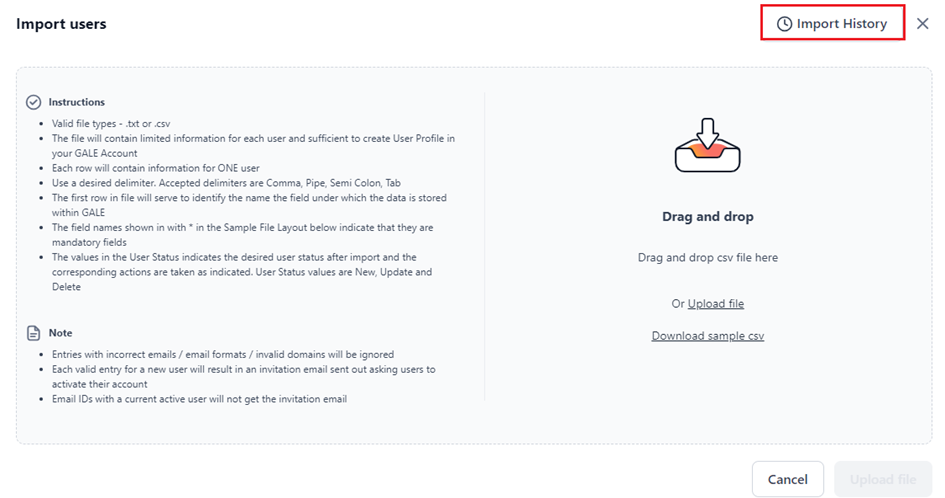Click the 'Use a desired delimiter' instruction
The width and height of the screenshot is (945, 498).
[x=226, y=183]
